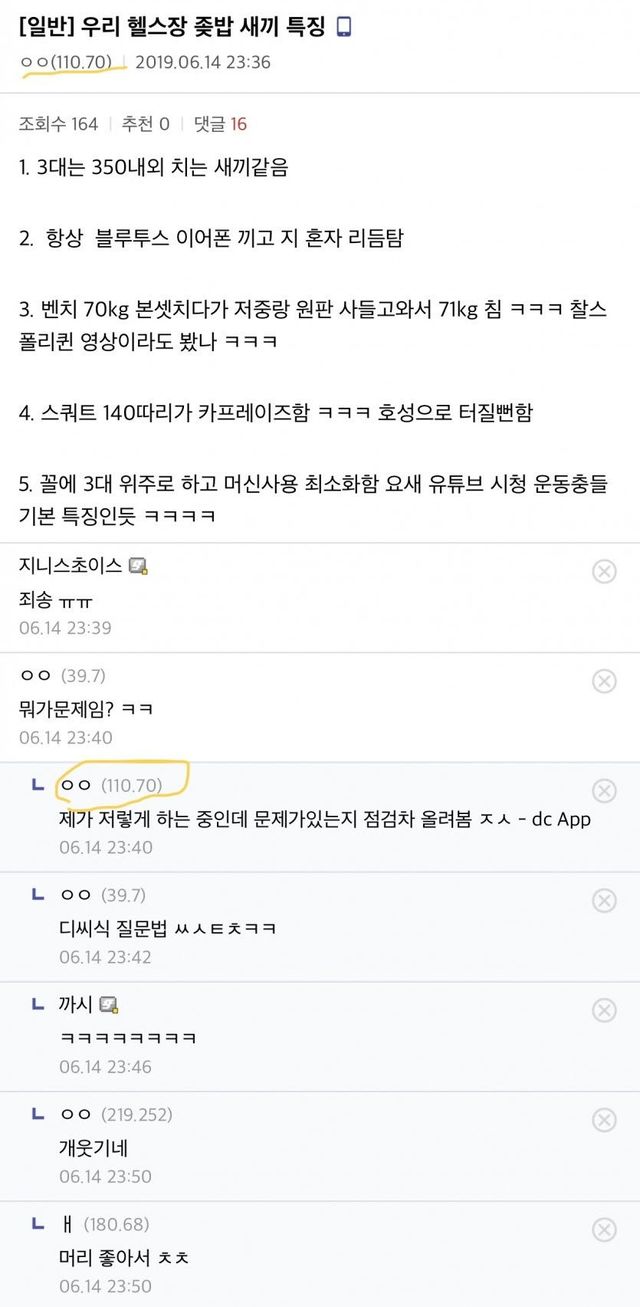Remove the 머리 좋아서 reply via X icon
The width and height of the screenshot is (640, 1307).
tap(604, 1230)
